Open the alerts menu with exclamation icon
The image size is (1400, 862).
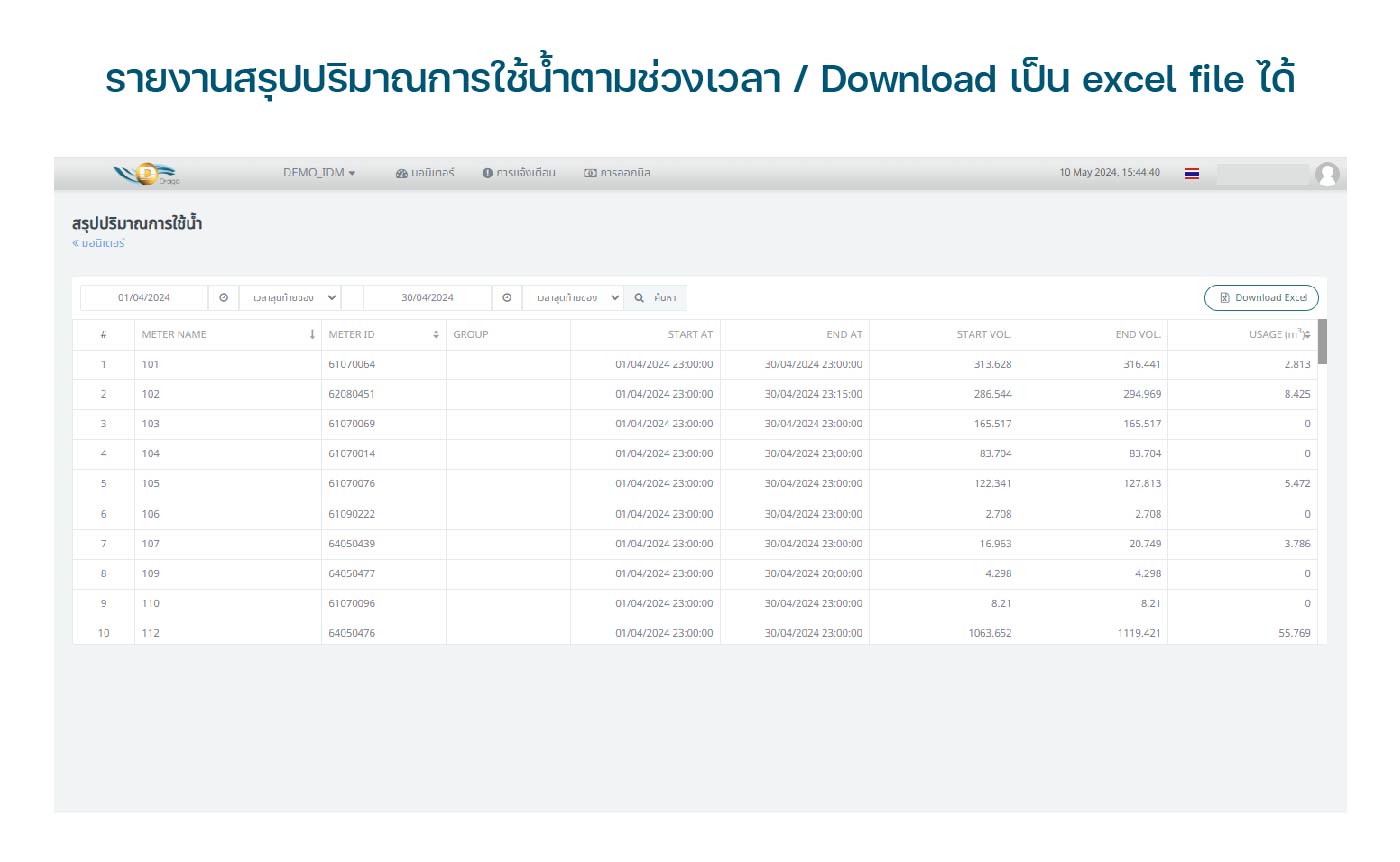(519, 173)
